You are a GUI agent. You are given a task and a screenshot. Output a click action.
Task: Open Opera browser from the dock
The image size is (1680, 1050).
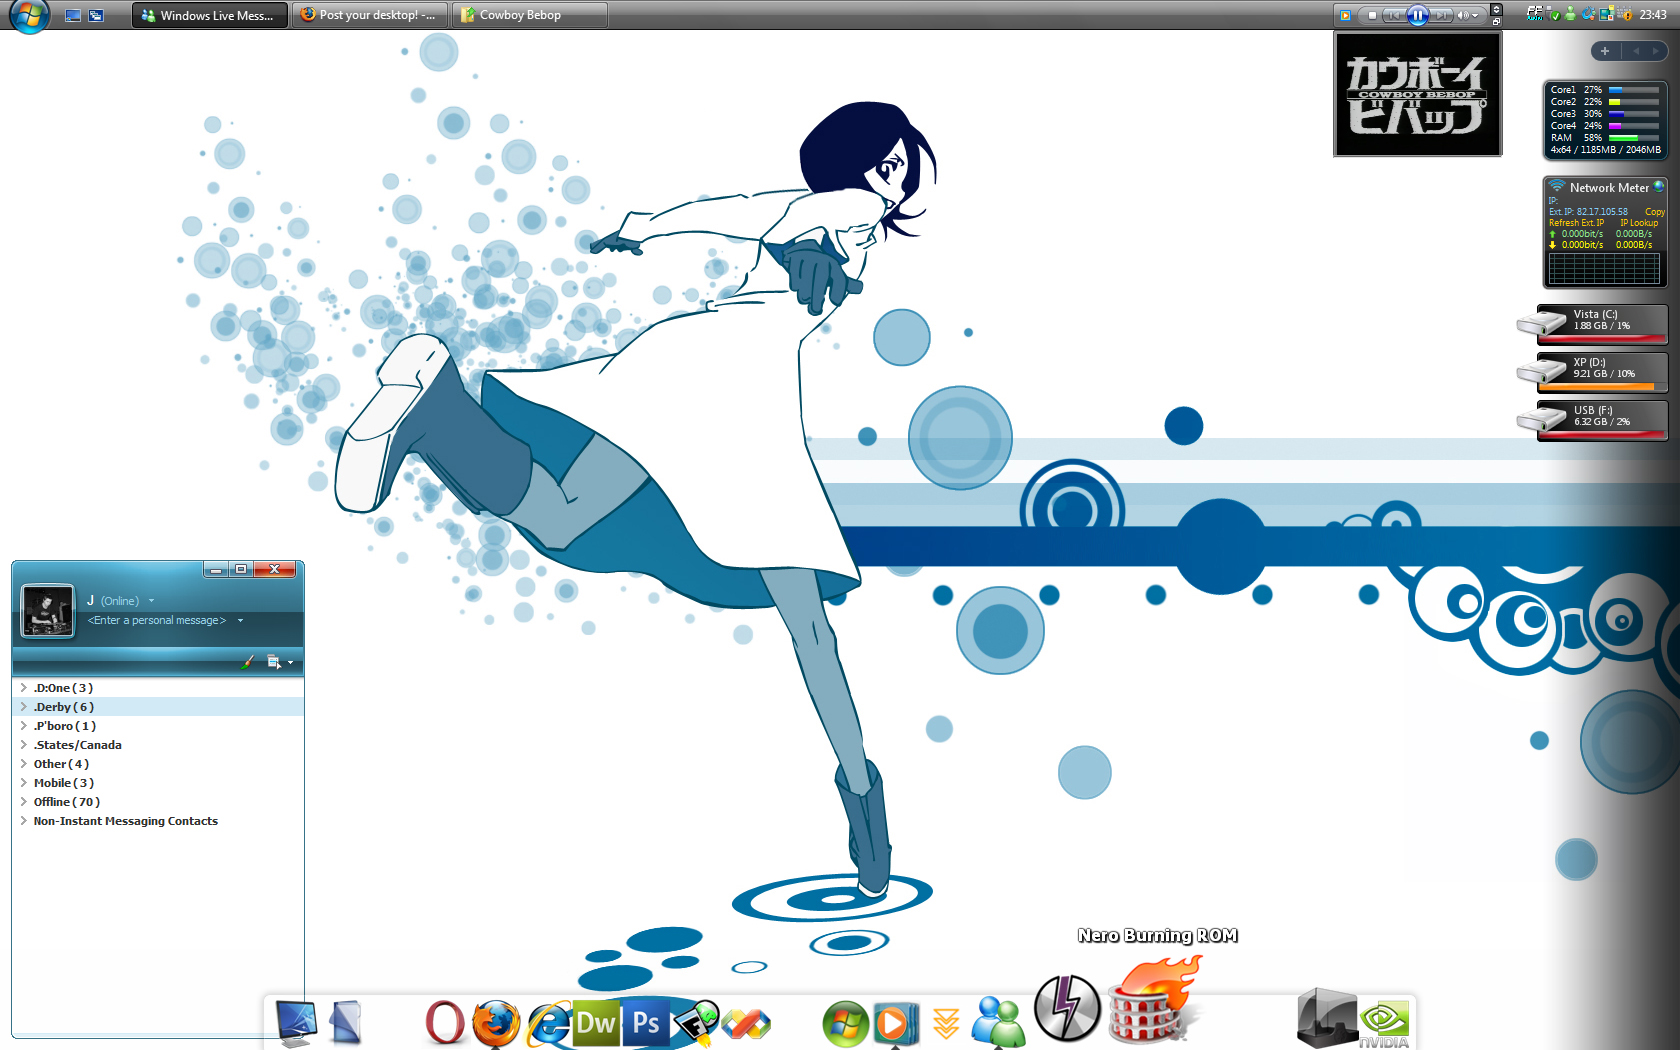(445, 1023)
